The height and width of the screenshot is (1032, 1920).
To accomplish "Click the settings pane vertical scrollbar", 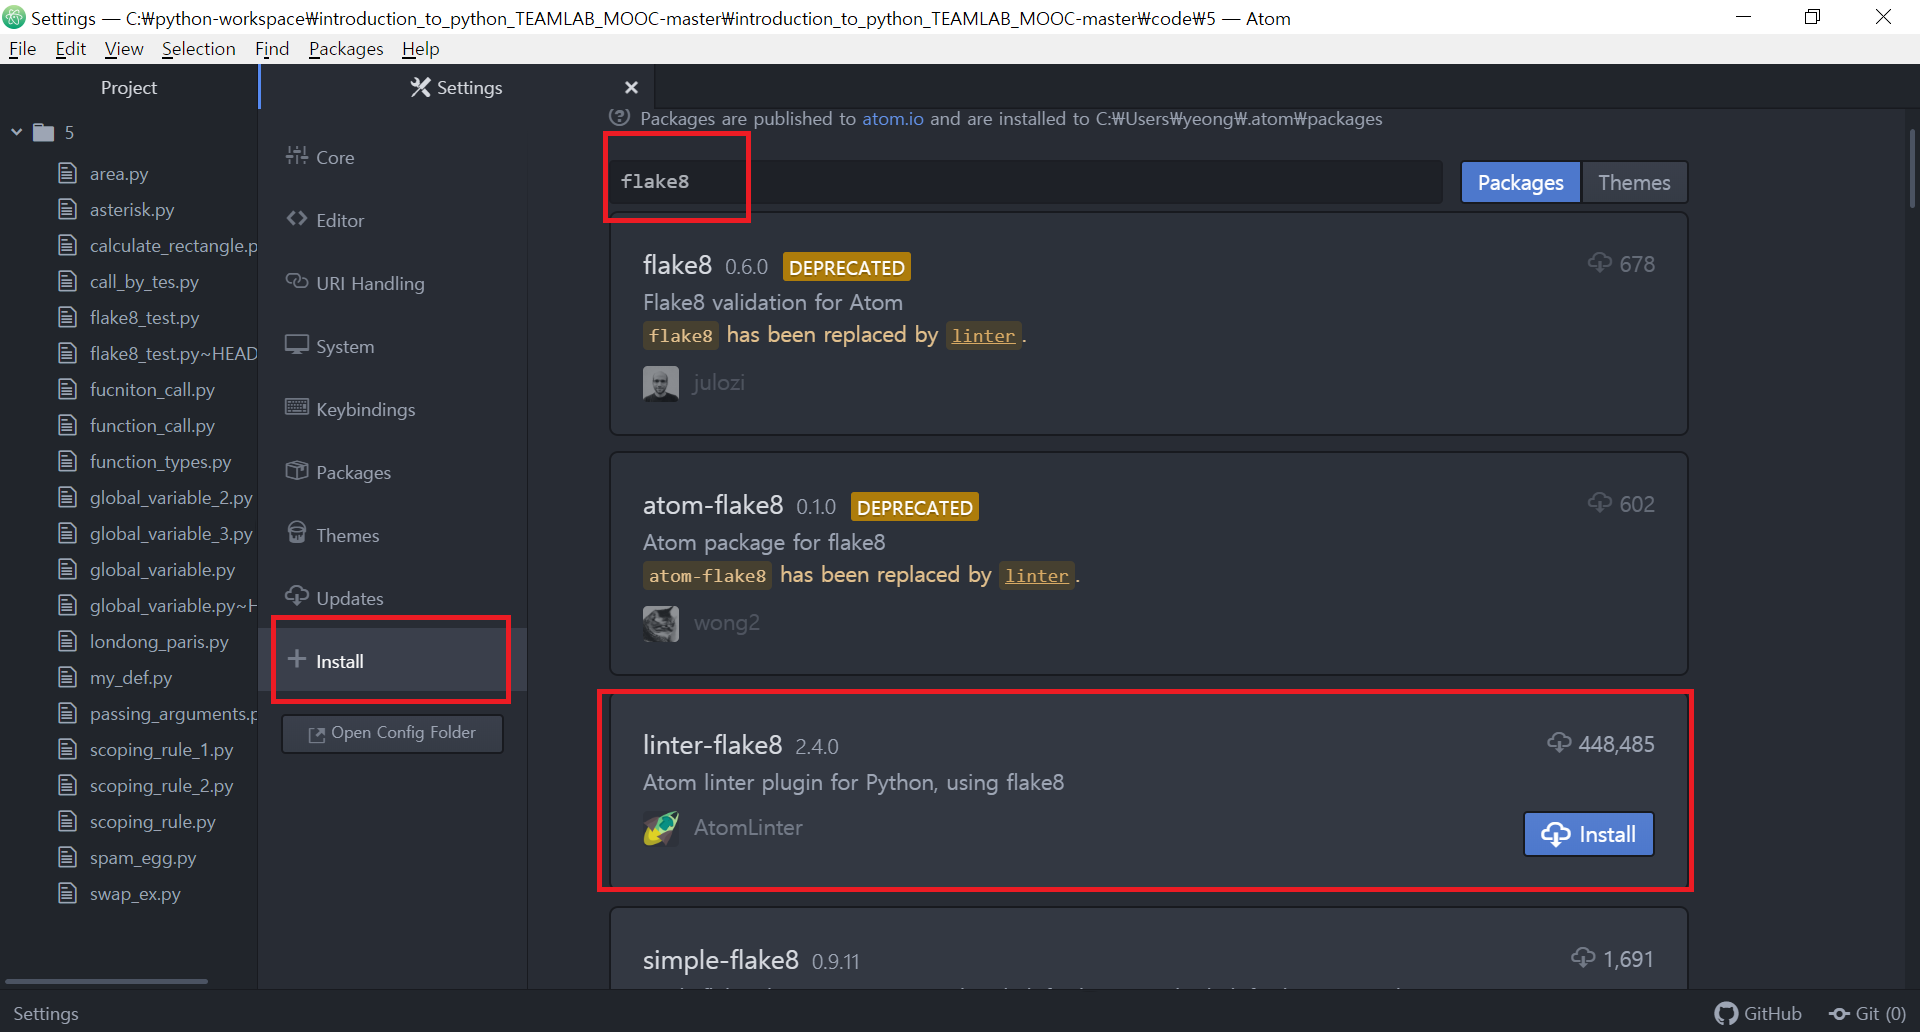I will 1912,170.
